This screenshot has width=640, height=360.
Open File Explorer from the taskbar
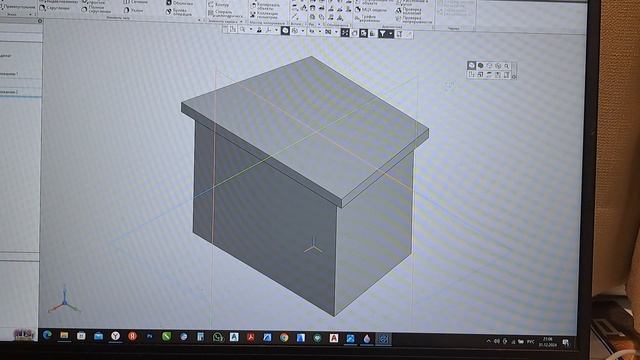click(x=64, y=336)
